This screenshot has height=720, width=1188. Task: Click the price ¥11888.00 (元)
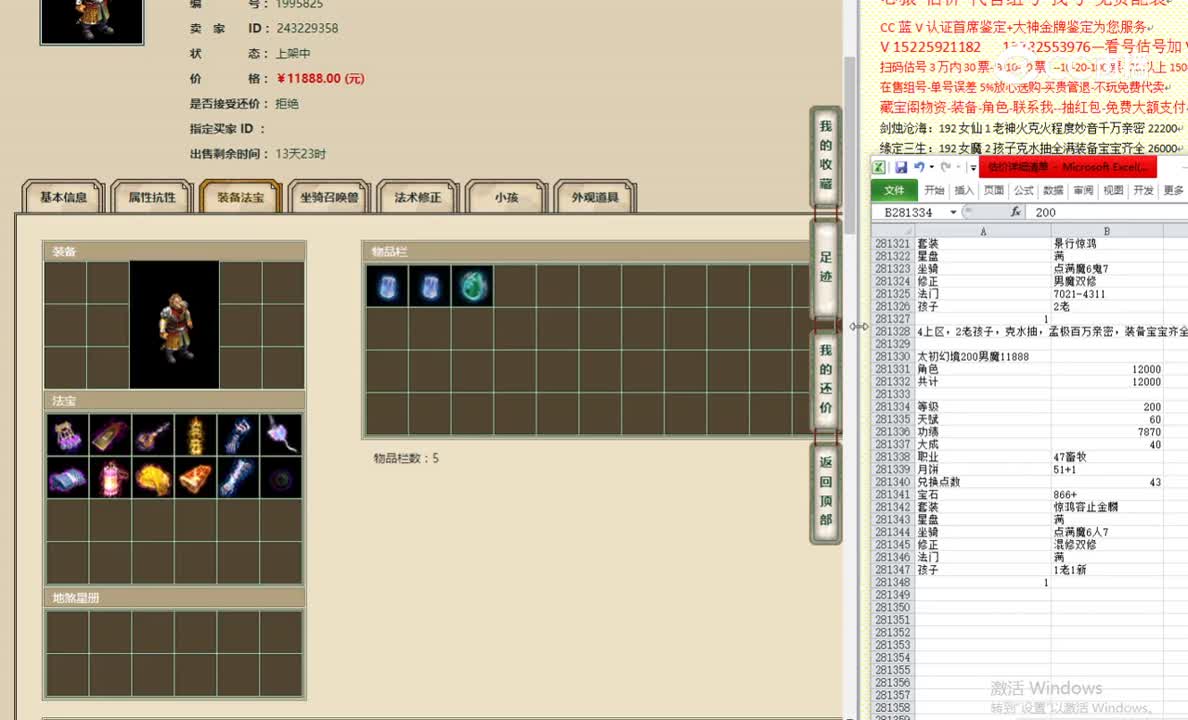tap(320, 79)
